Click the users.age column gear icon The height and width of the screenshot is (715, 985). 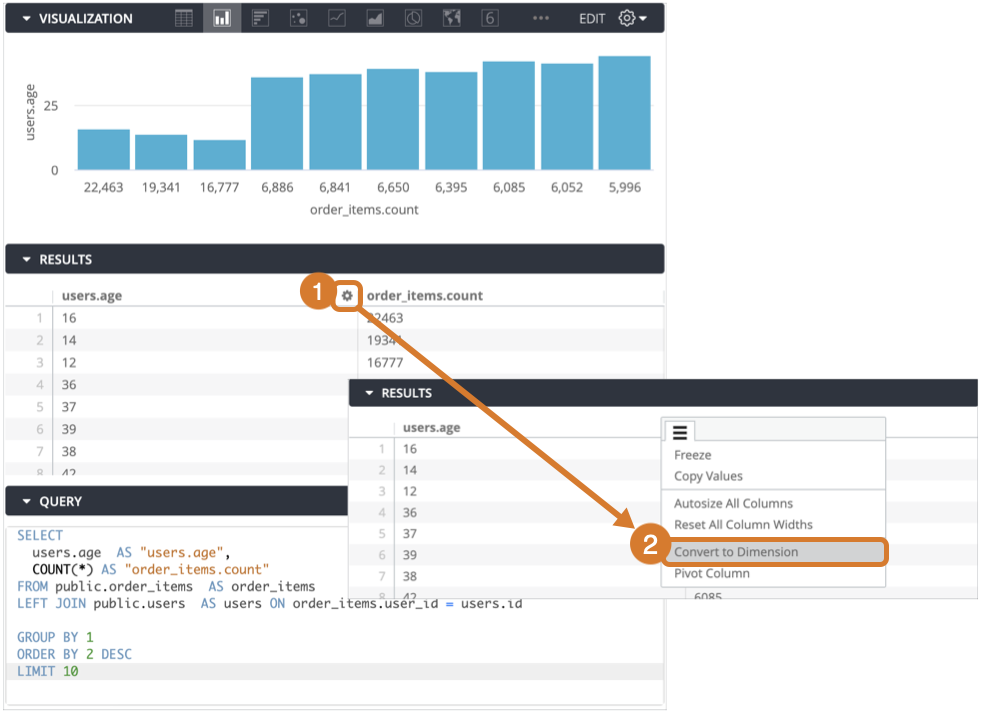346,295
